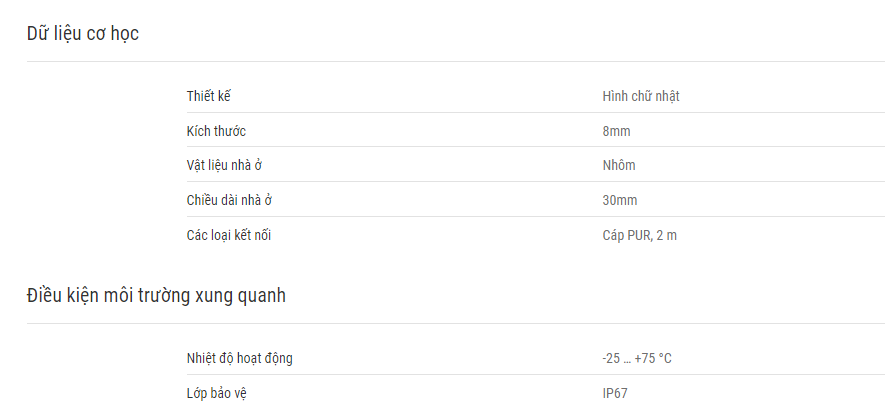Screen dimensions: 885x419
Task: Select the 'Lớp bảo vệ' label
Action: (217, 393)
